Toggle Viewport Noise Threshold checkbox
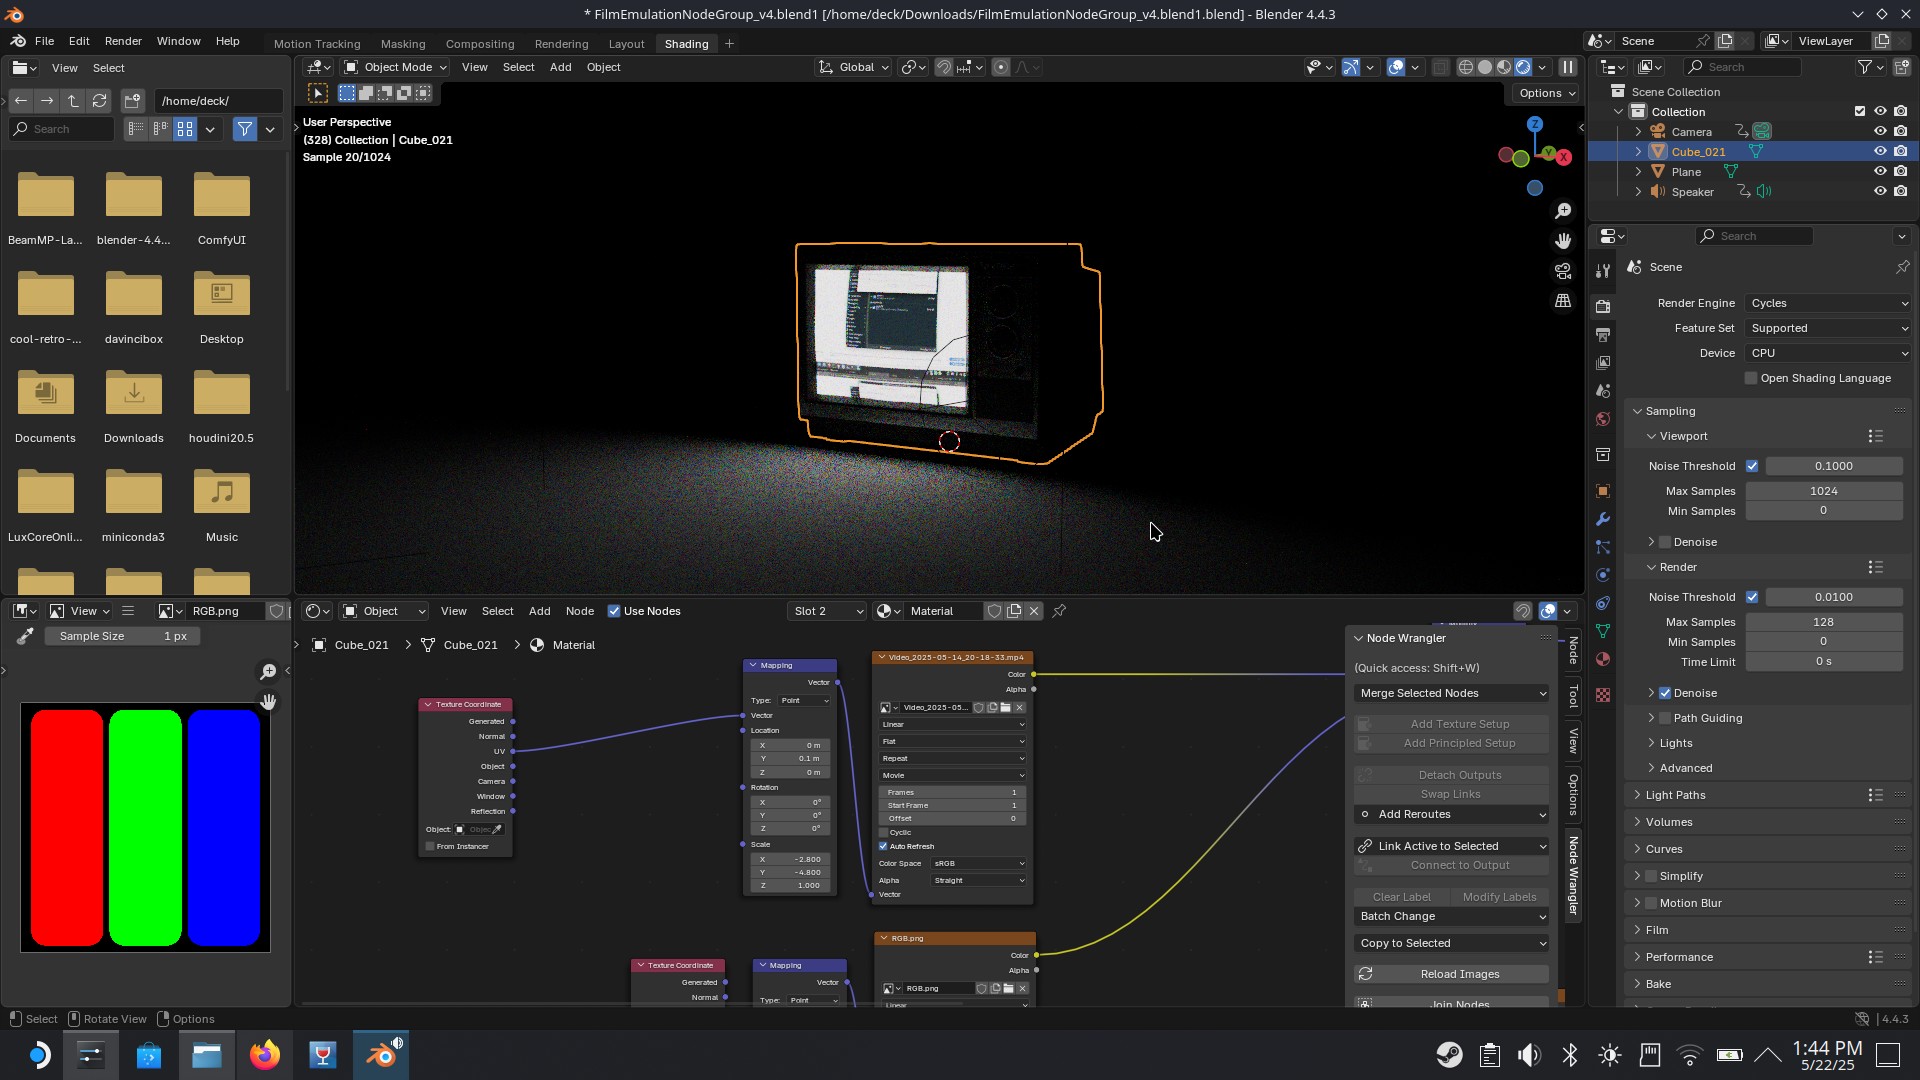 [1752, 466]
